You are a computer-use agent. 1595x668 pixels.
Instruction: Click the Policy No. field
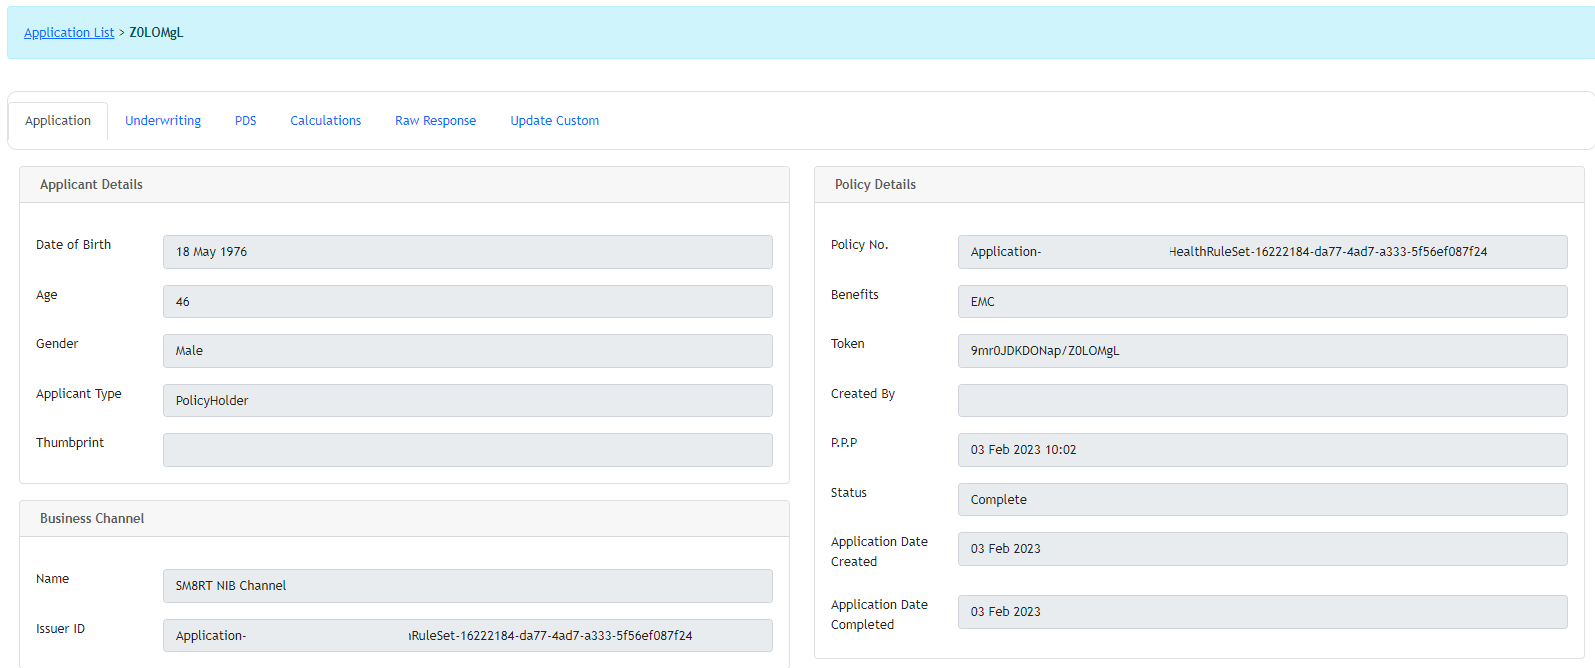[1262, 252]
